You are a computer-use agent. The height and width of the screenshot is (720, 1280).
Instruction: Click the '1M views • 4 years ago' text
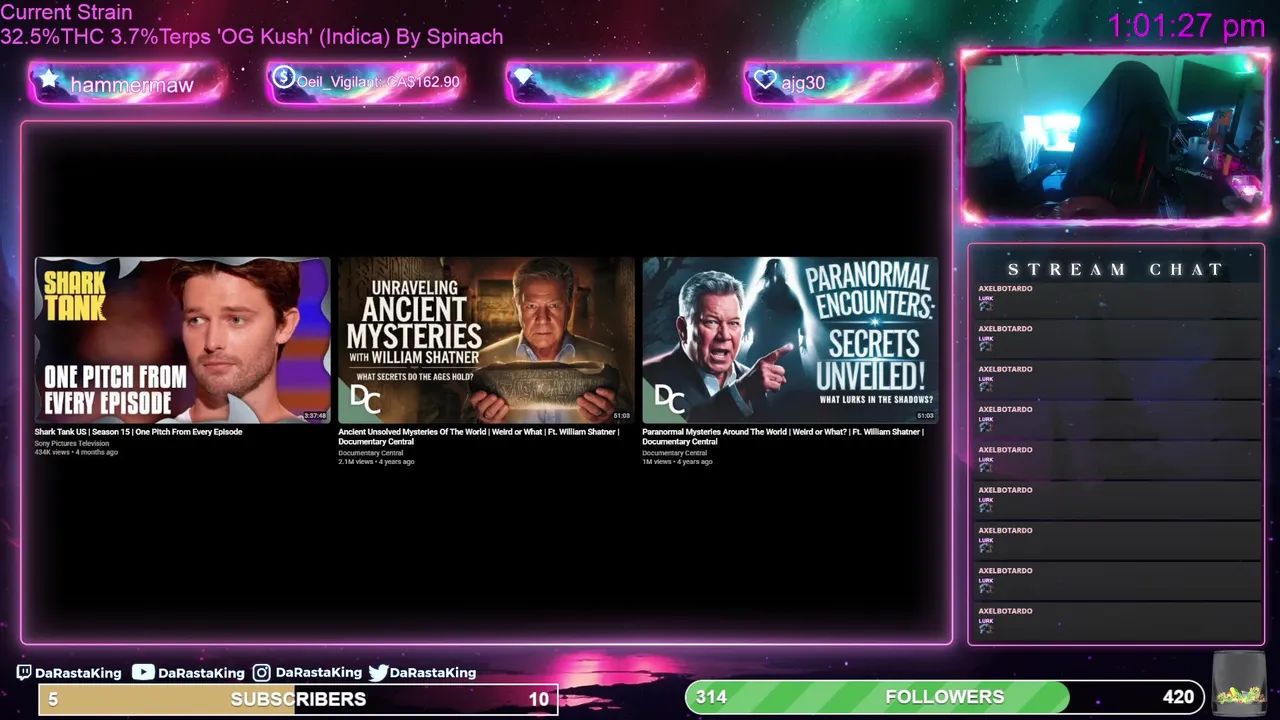tap(677, 462)
